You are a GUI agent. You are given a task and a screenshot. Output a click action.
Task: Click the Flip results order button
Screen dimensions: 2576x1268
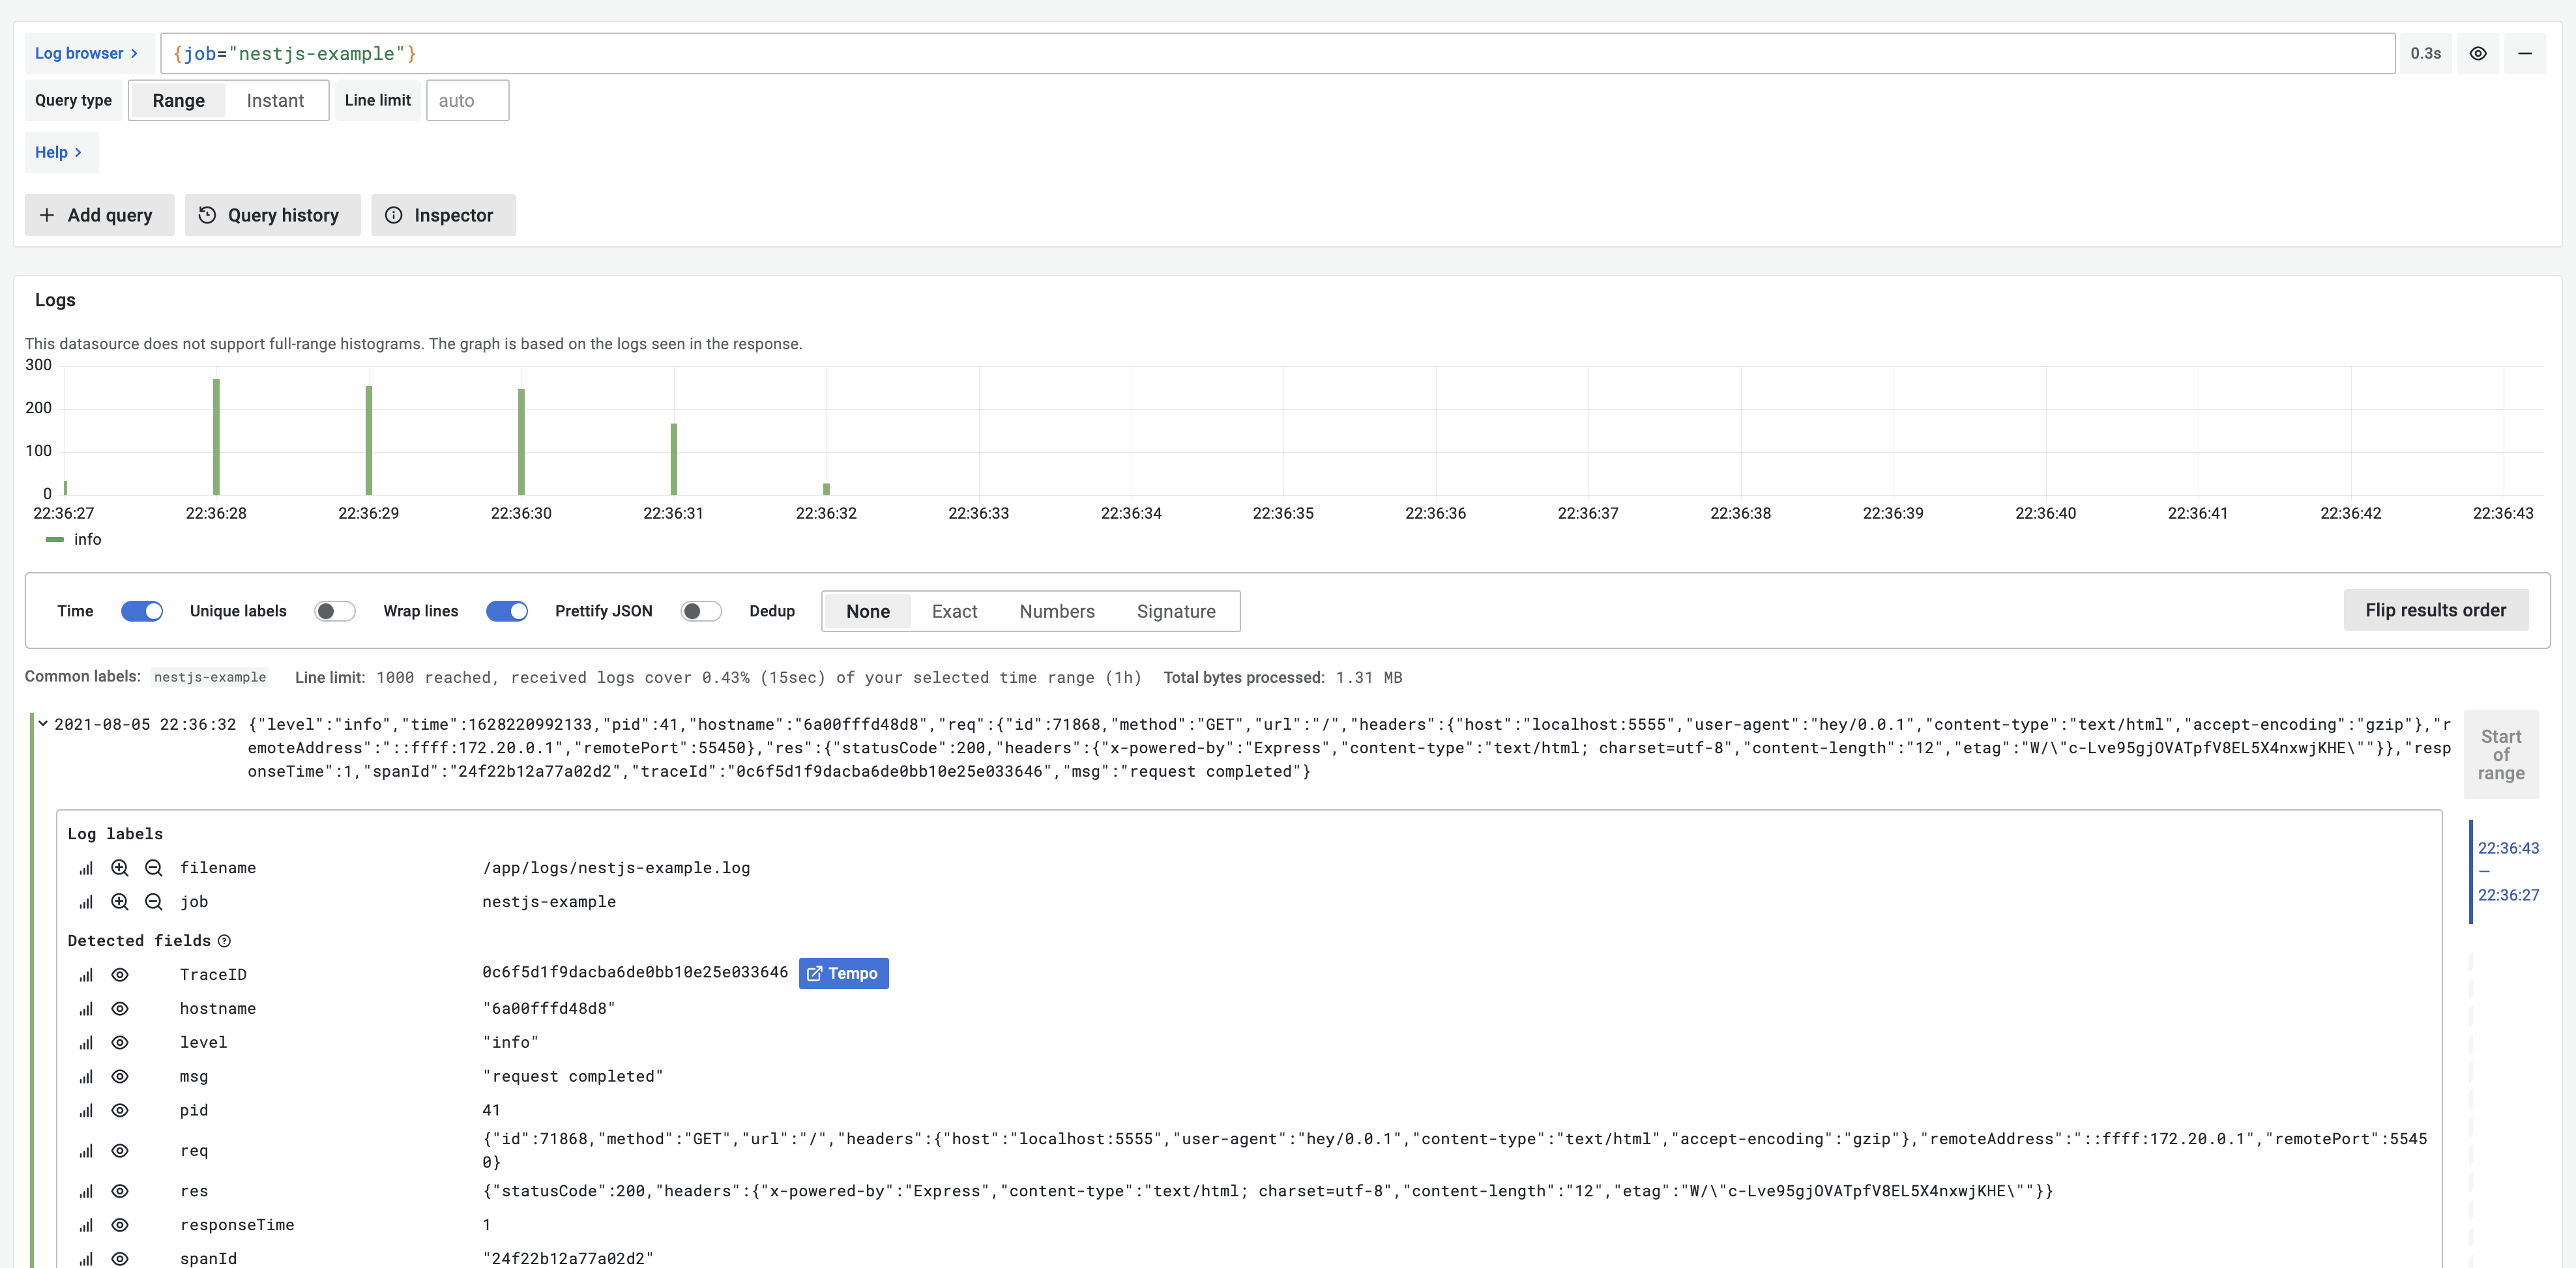coord(2437,609)
